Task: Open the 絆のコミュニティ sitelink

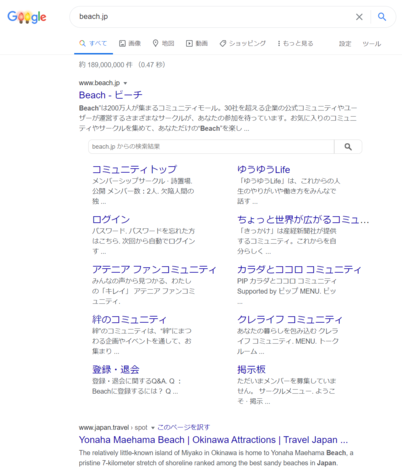Action: coord(129,319)
